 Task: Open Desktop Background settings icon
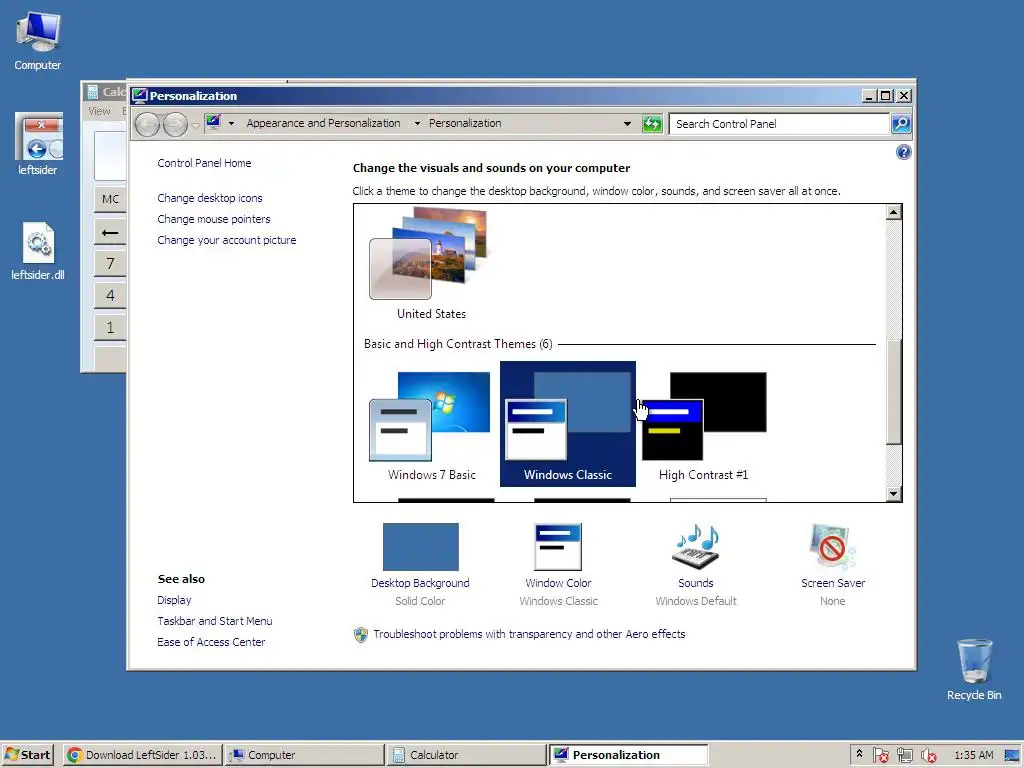pyautogui.click(x=421, y=547)
